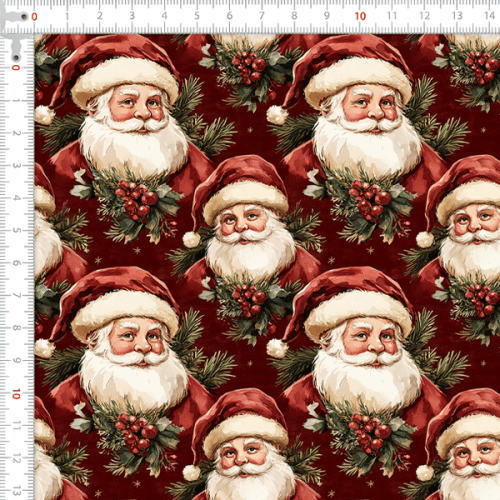The width and height of the screenshot is (500, 500).
Task: Click the number 9 on the horizontal ruler
Action: [327, 16]
